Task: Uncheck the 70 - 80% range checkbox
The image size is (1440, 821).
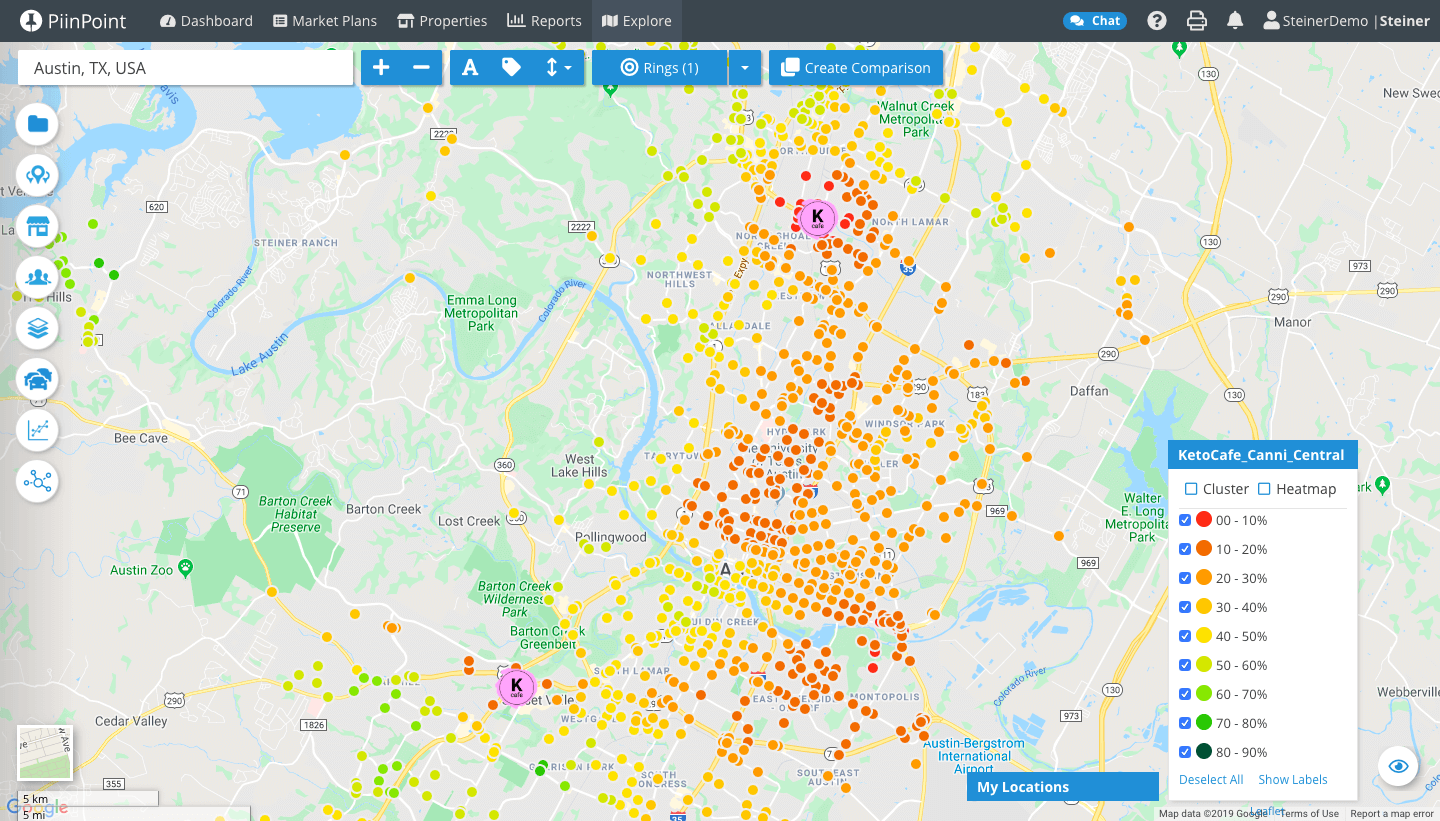Action: point(1185,723)
